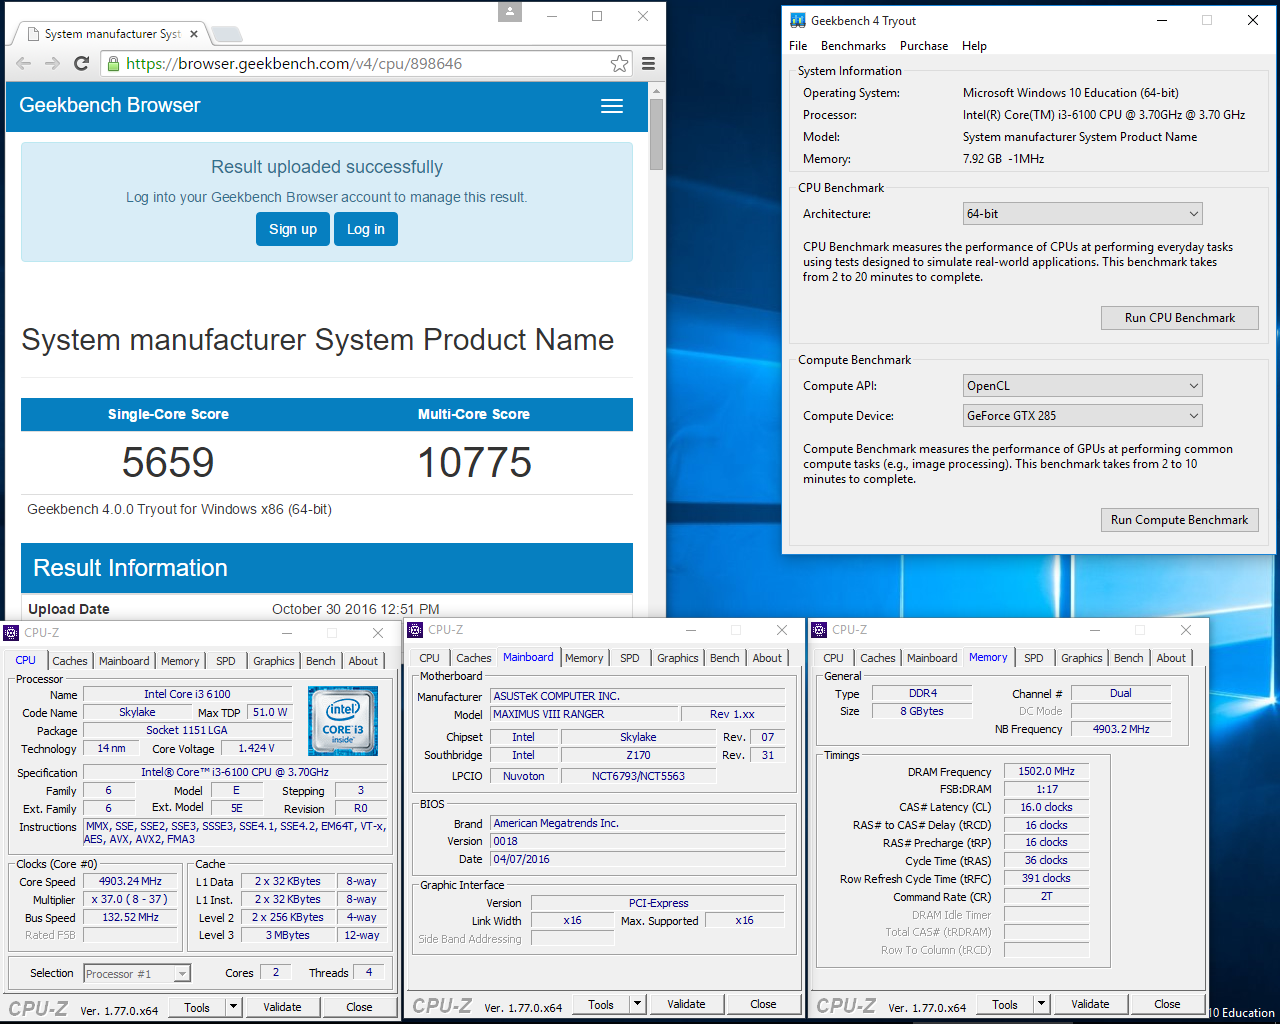Click the secure padlock icon in address bar

113,63
